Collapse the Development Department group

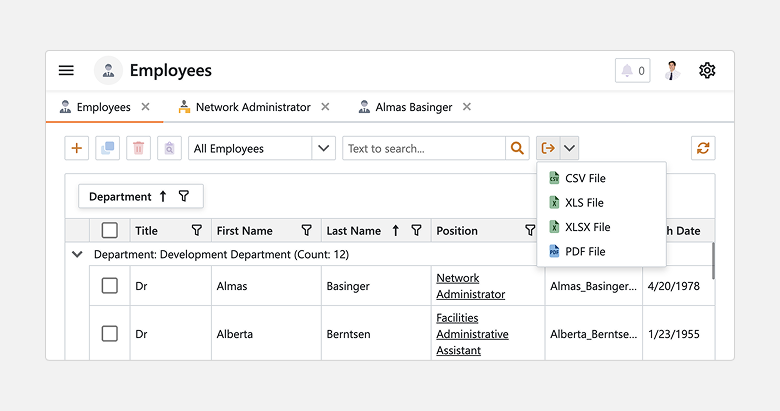pyautogui.click(x=77, y=254)
